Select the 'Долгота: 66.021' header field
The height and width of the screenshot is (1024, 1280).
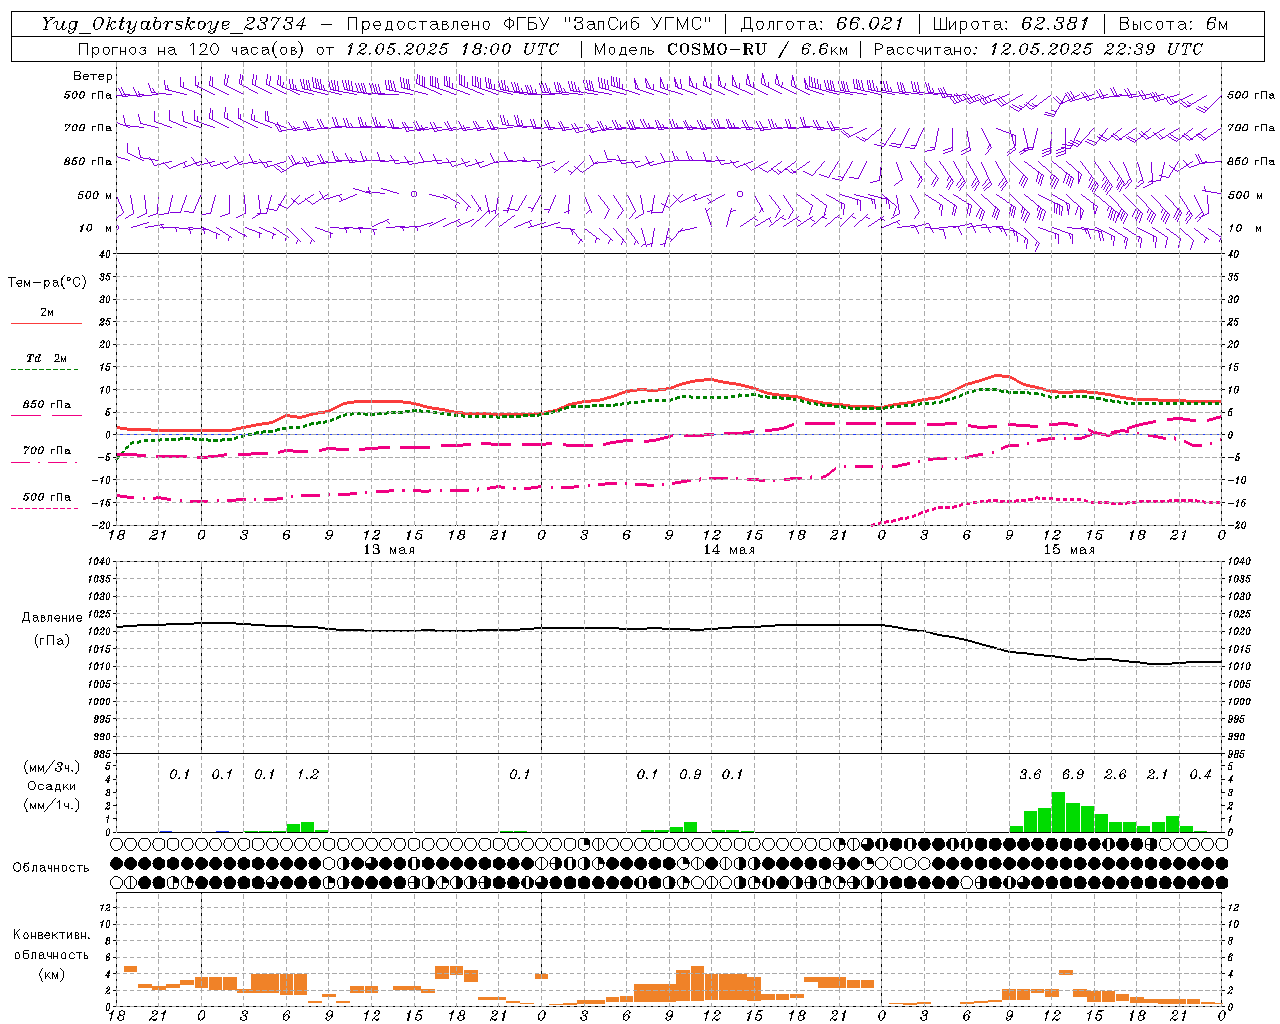pyautogui.click(x=822, y=24)
